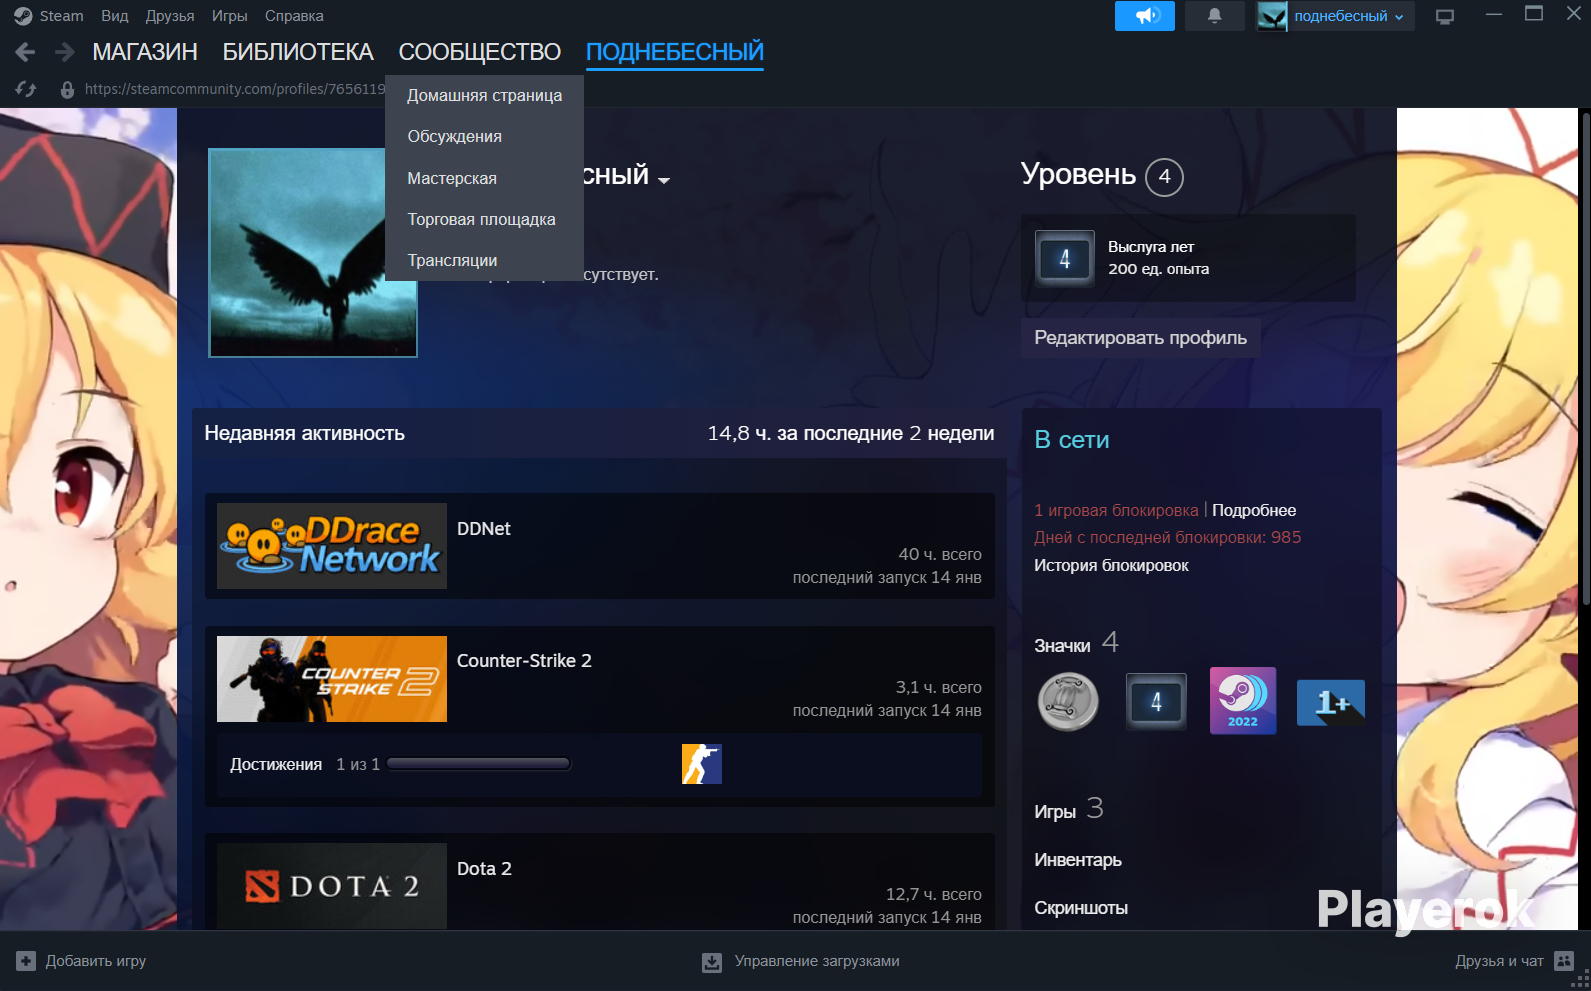Open the Counter-Strike 2 title link
This screenshot has width=1591, height=991.
click(x=524, y=661)
